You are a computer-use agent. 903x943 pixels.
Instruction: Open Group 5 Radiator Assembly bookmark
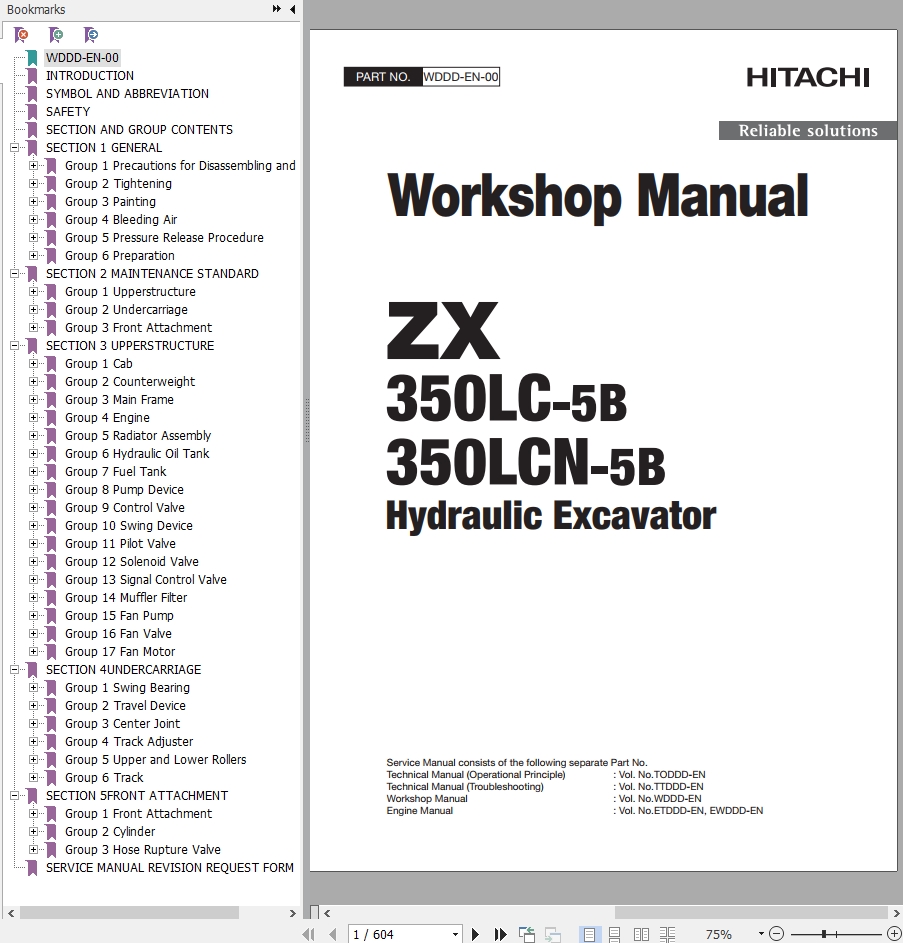(x=138, y=435)
